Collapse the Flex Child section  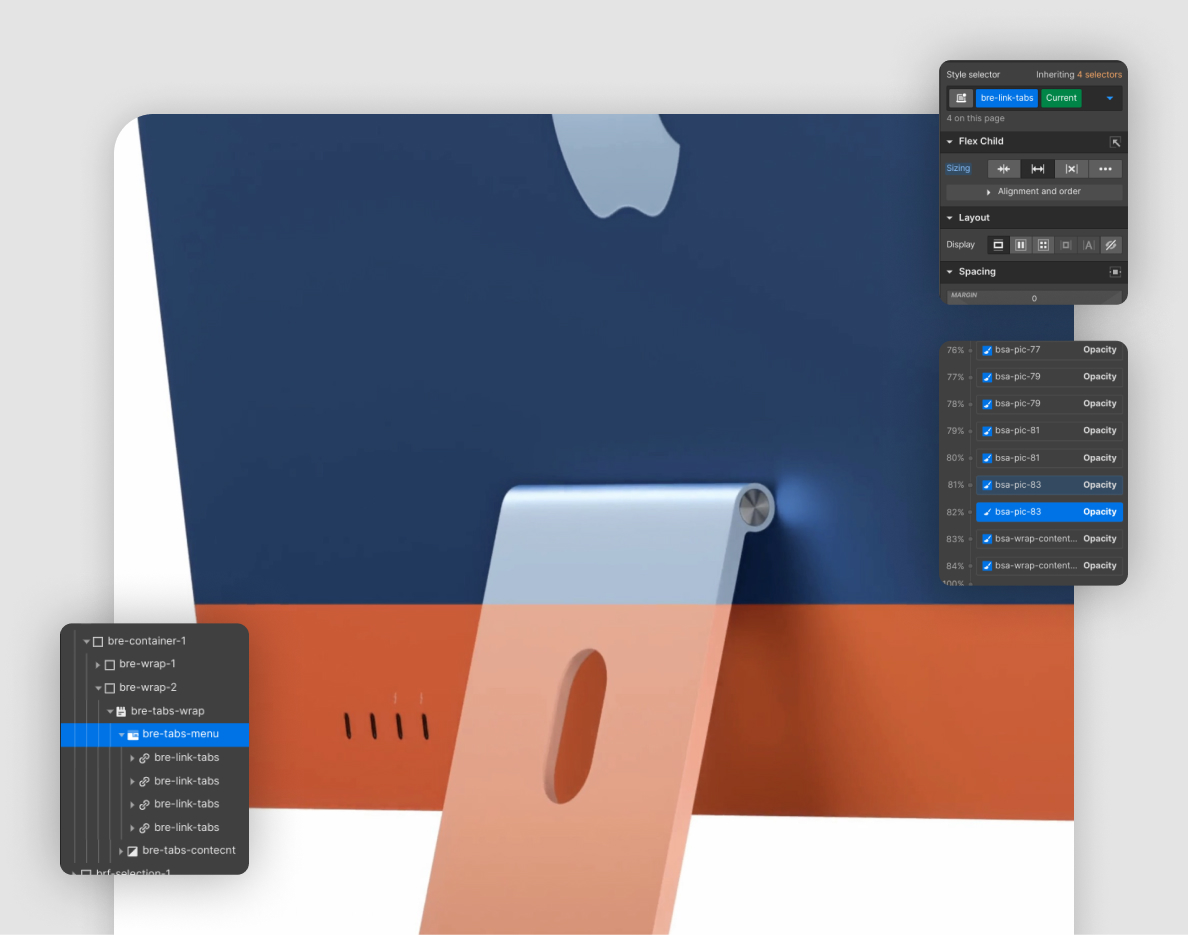pos(949,142)
